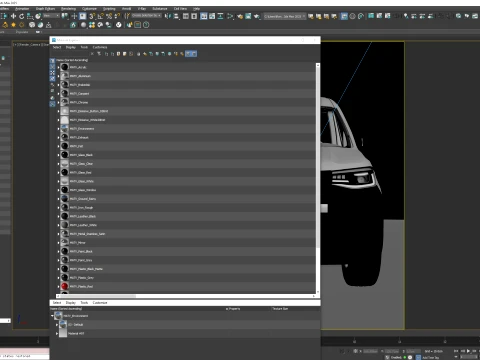
Task: Select the Rotate tool in main toolbar
Action: pos(22,16)
